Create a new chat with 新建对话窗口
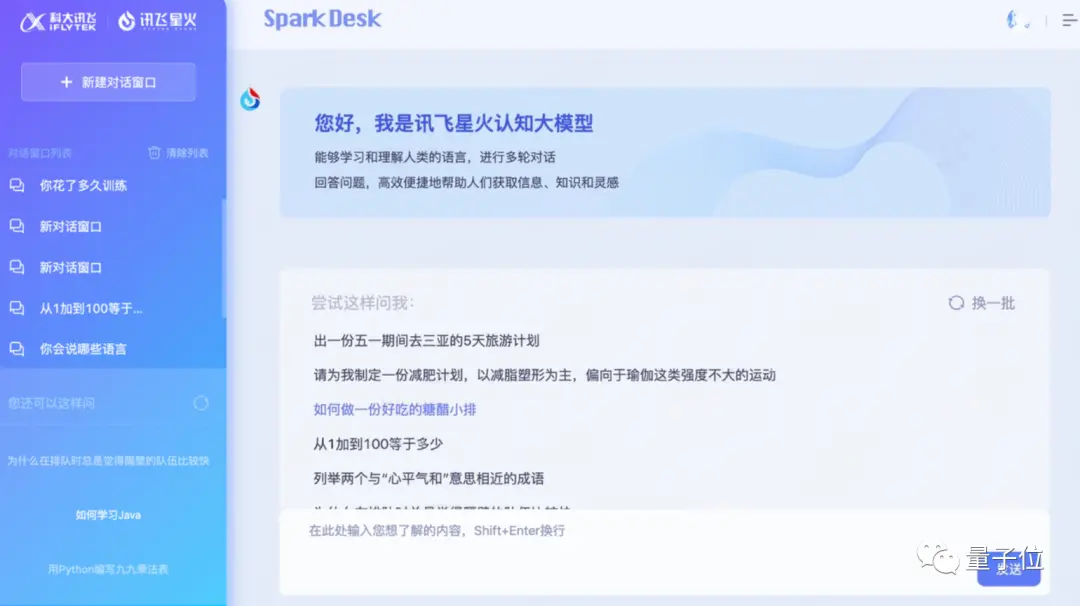Image resolution: width=1080 pixels, height=606 pixels. (108, 82)
